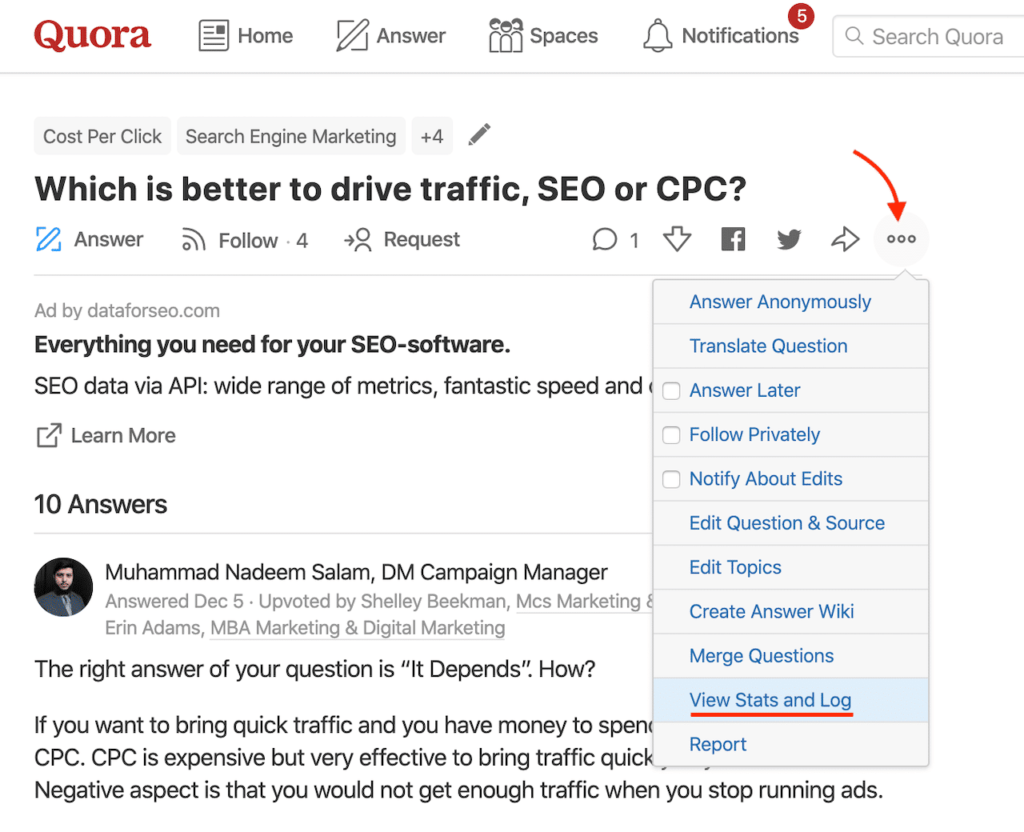
Task: Click the Learn More ad link
Action: point(123,436)
